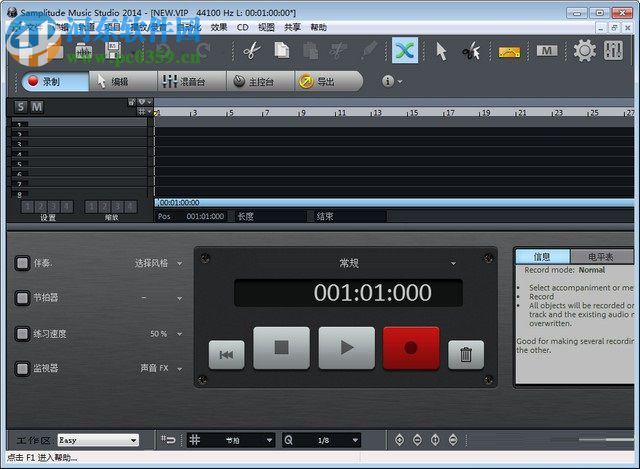Click the bar 9 timeline ruler mark

pos(301,113)
